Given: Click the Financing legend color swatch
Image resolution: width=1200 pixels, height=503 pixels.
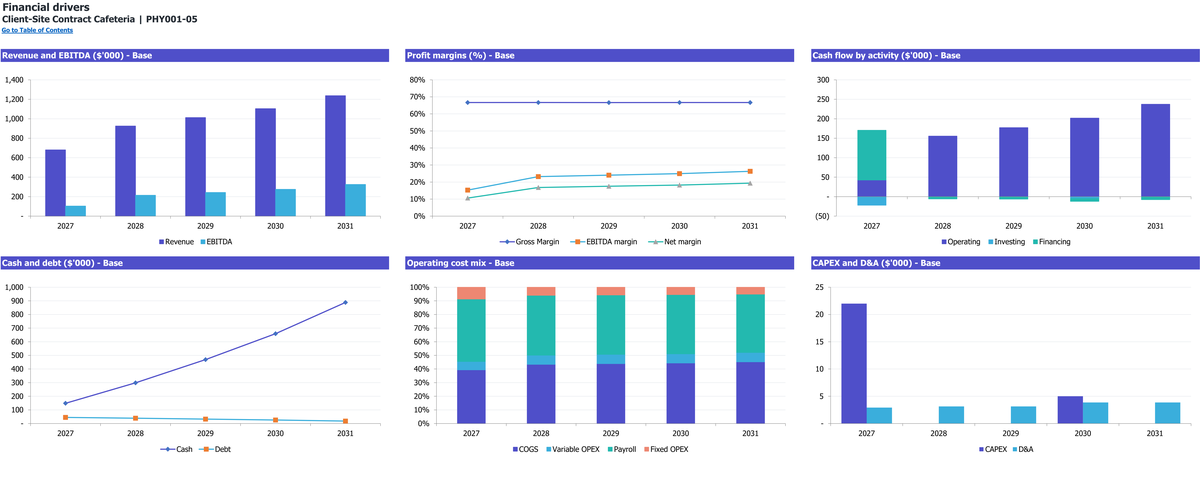Looking at the screenshot, I should click(x=1037, y=242).
